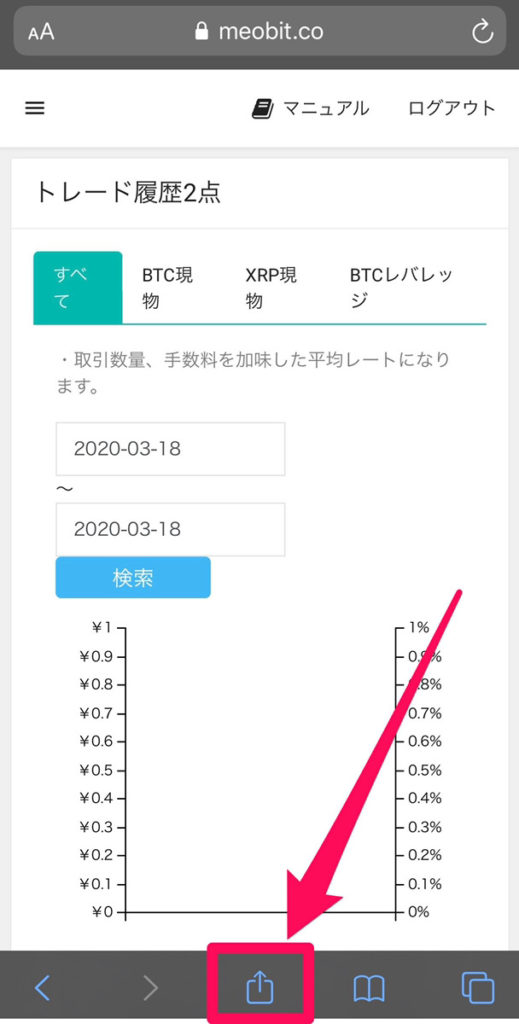Click the ログアウト link
Screen dimensions: 519x1024
[452, 108]
